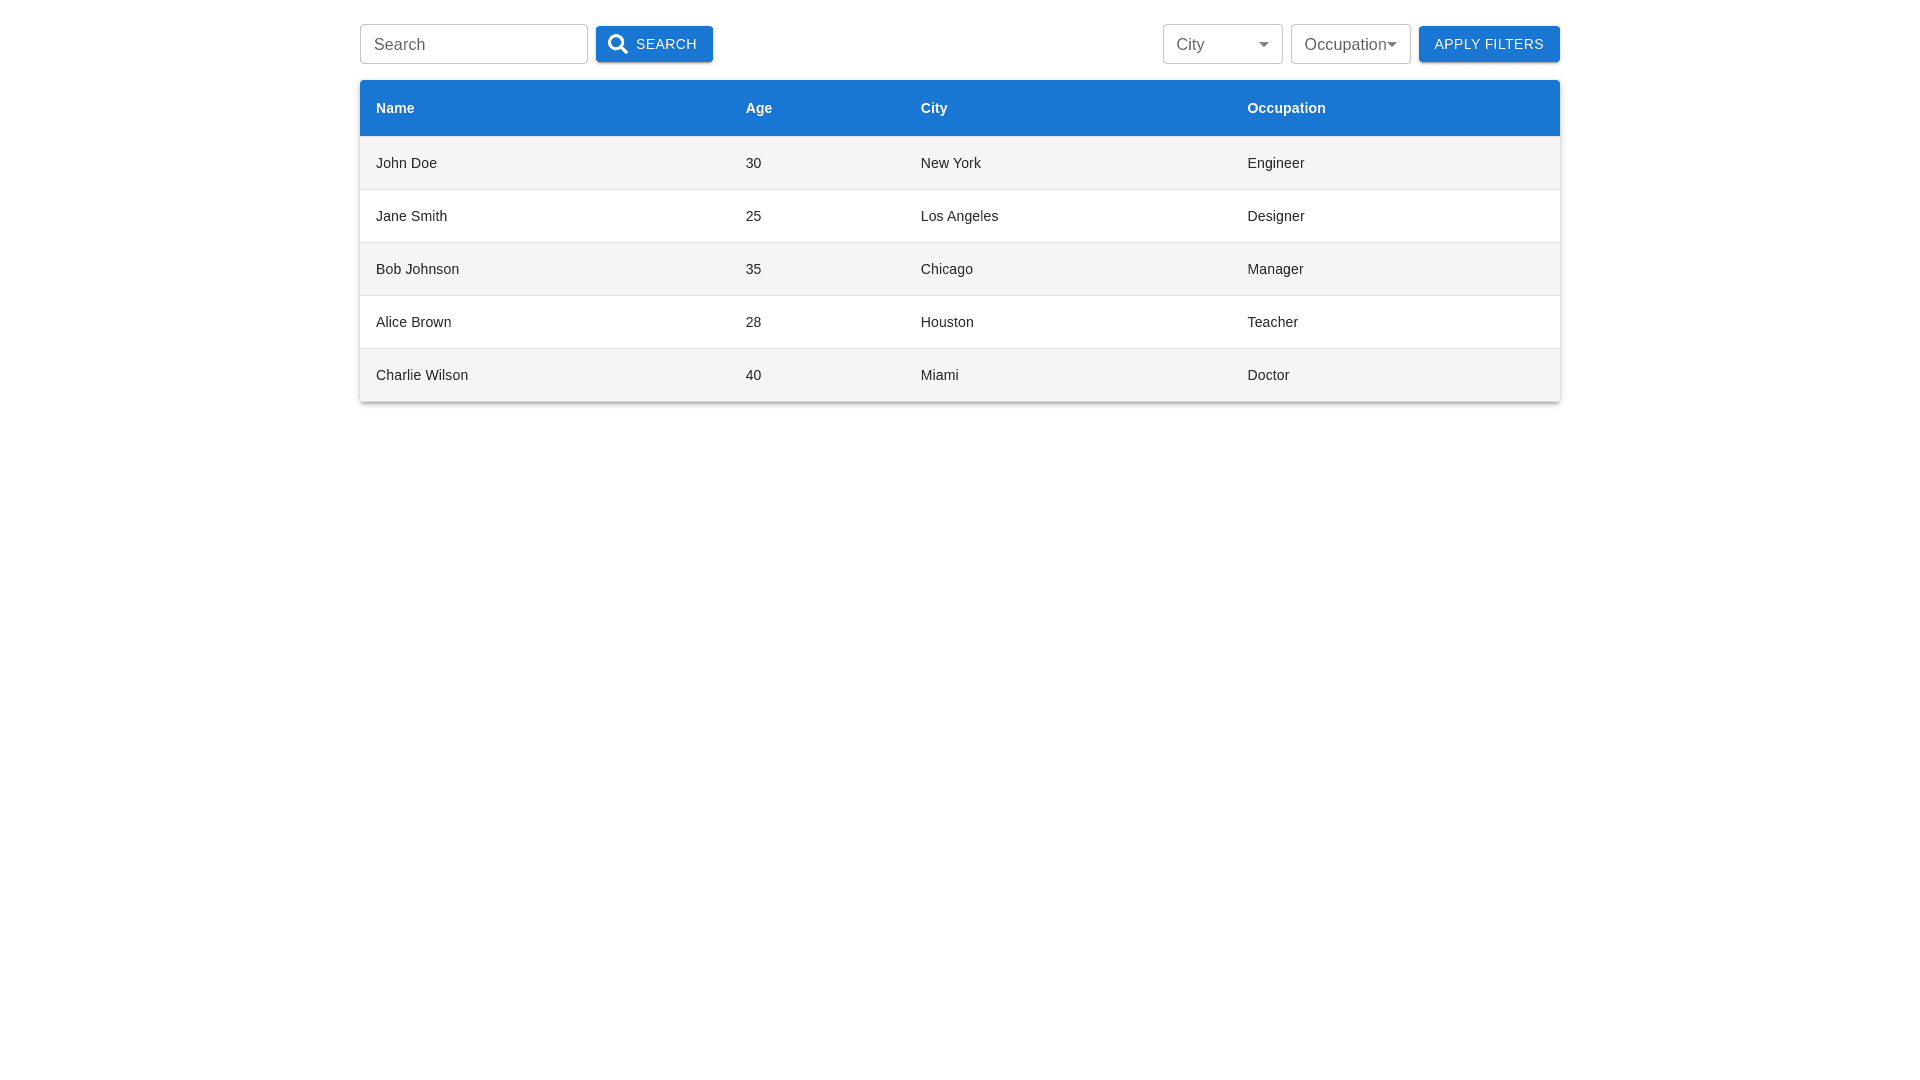Select the Alice Brown row
Image resolution: width=1920 pixels, height=1080 pixels.
click(413, 322)
